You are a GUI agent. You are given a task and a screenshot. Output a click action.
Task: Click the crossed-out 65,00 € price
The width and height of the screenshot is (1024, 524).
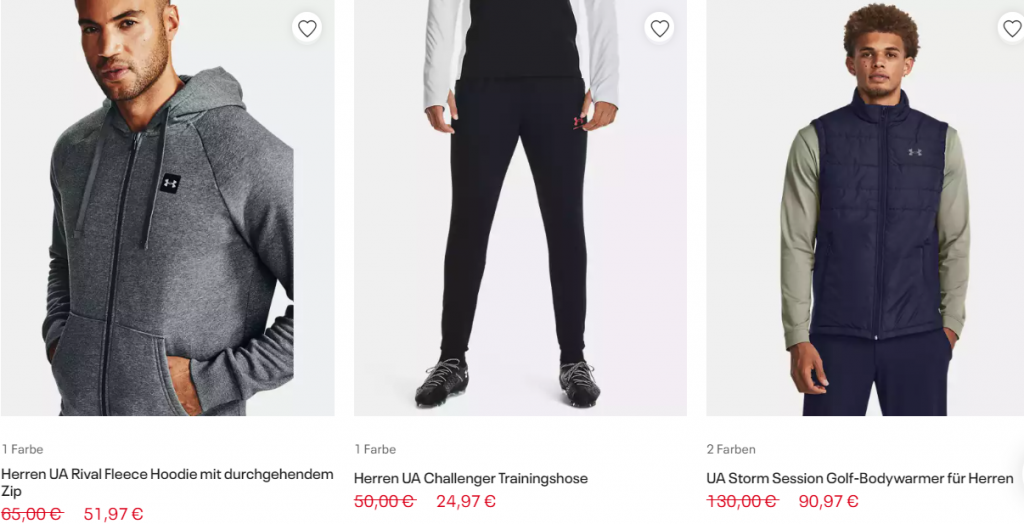point(31,514)
